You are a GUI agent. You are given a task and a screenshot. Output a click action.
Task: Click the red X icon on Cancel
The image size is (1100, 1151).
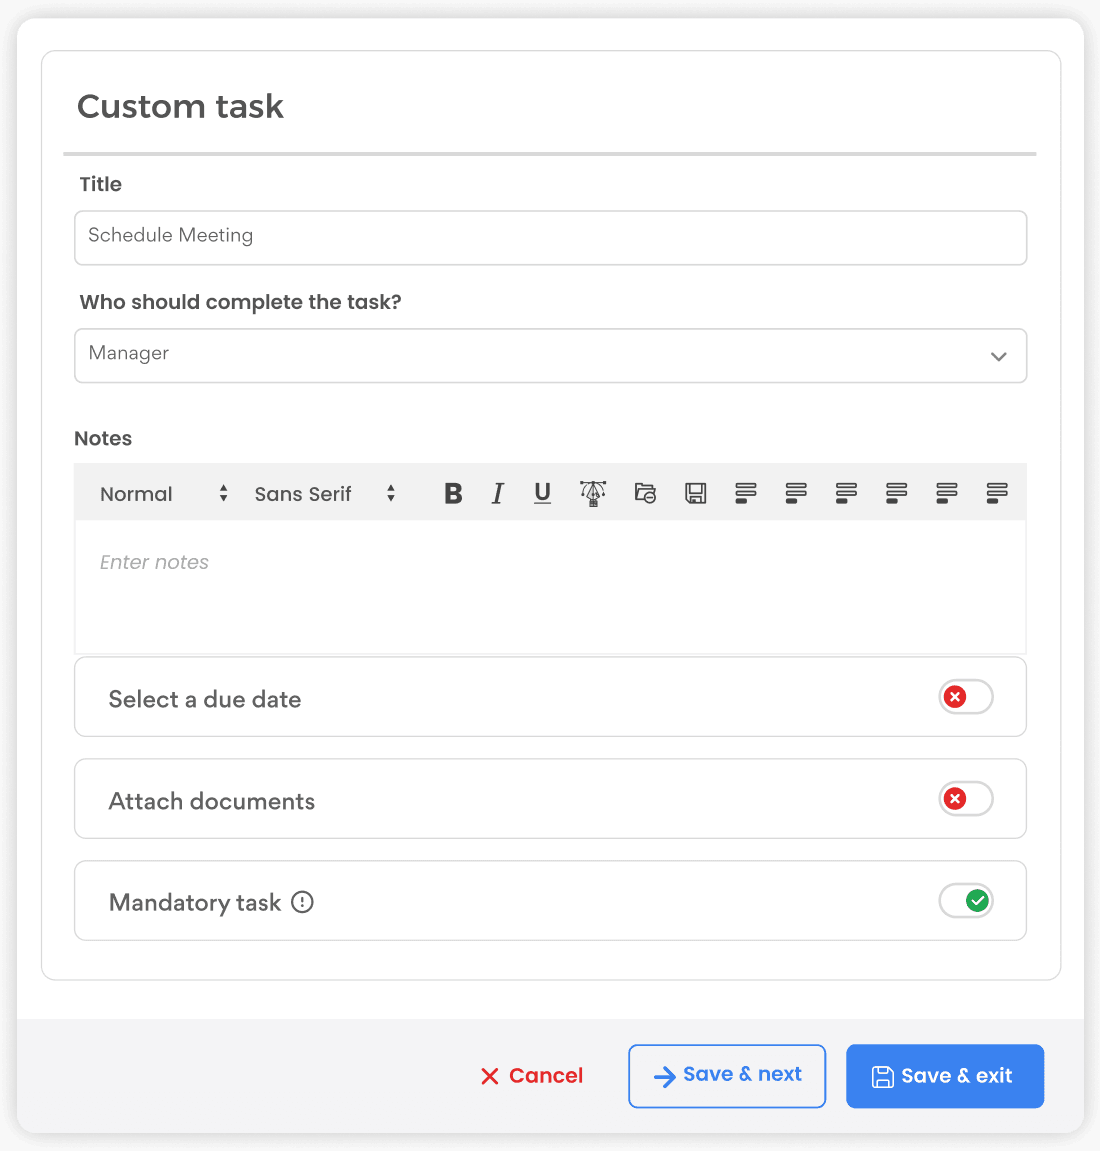click(489, 1076)
